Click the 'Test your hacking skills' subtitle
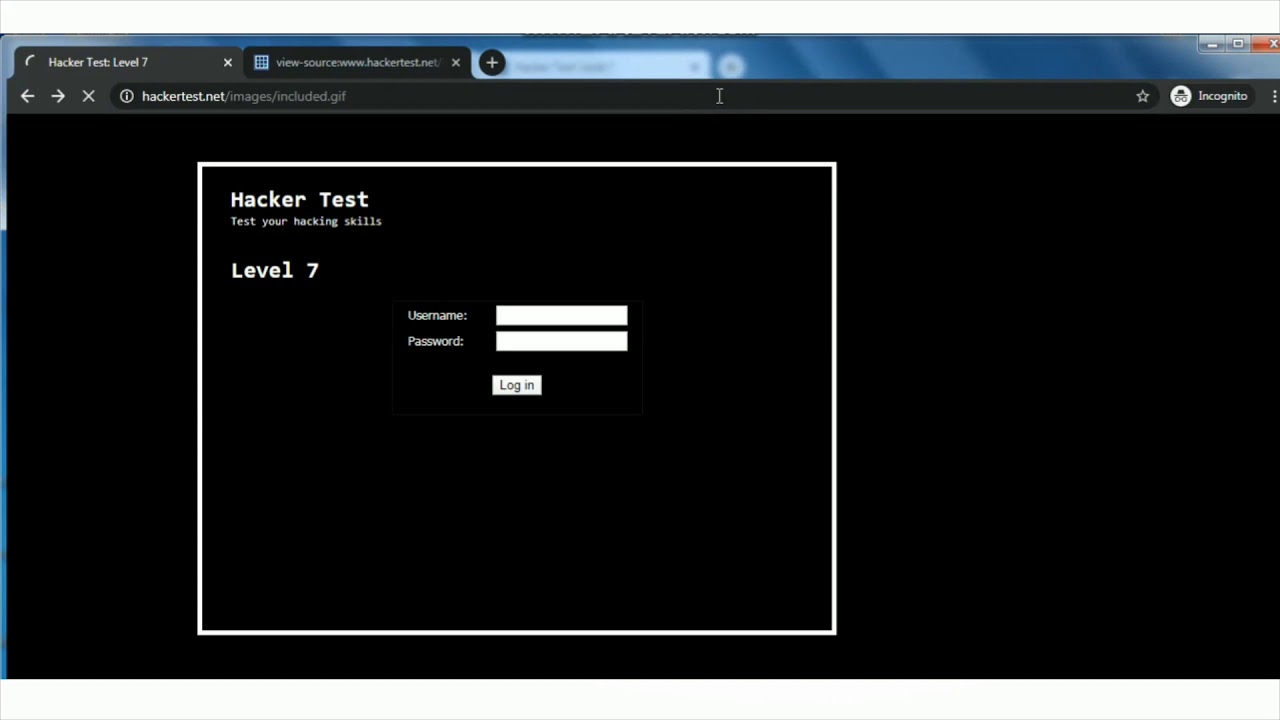1280x720 pixels. click(x=306, y=221)
